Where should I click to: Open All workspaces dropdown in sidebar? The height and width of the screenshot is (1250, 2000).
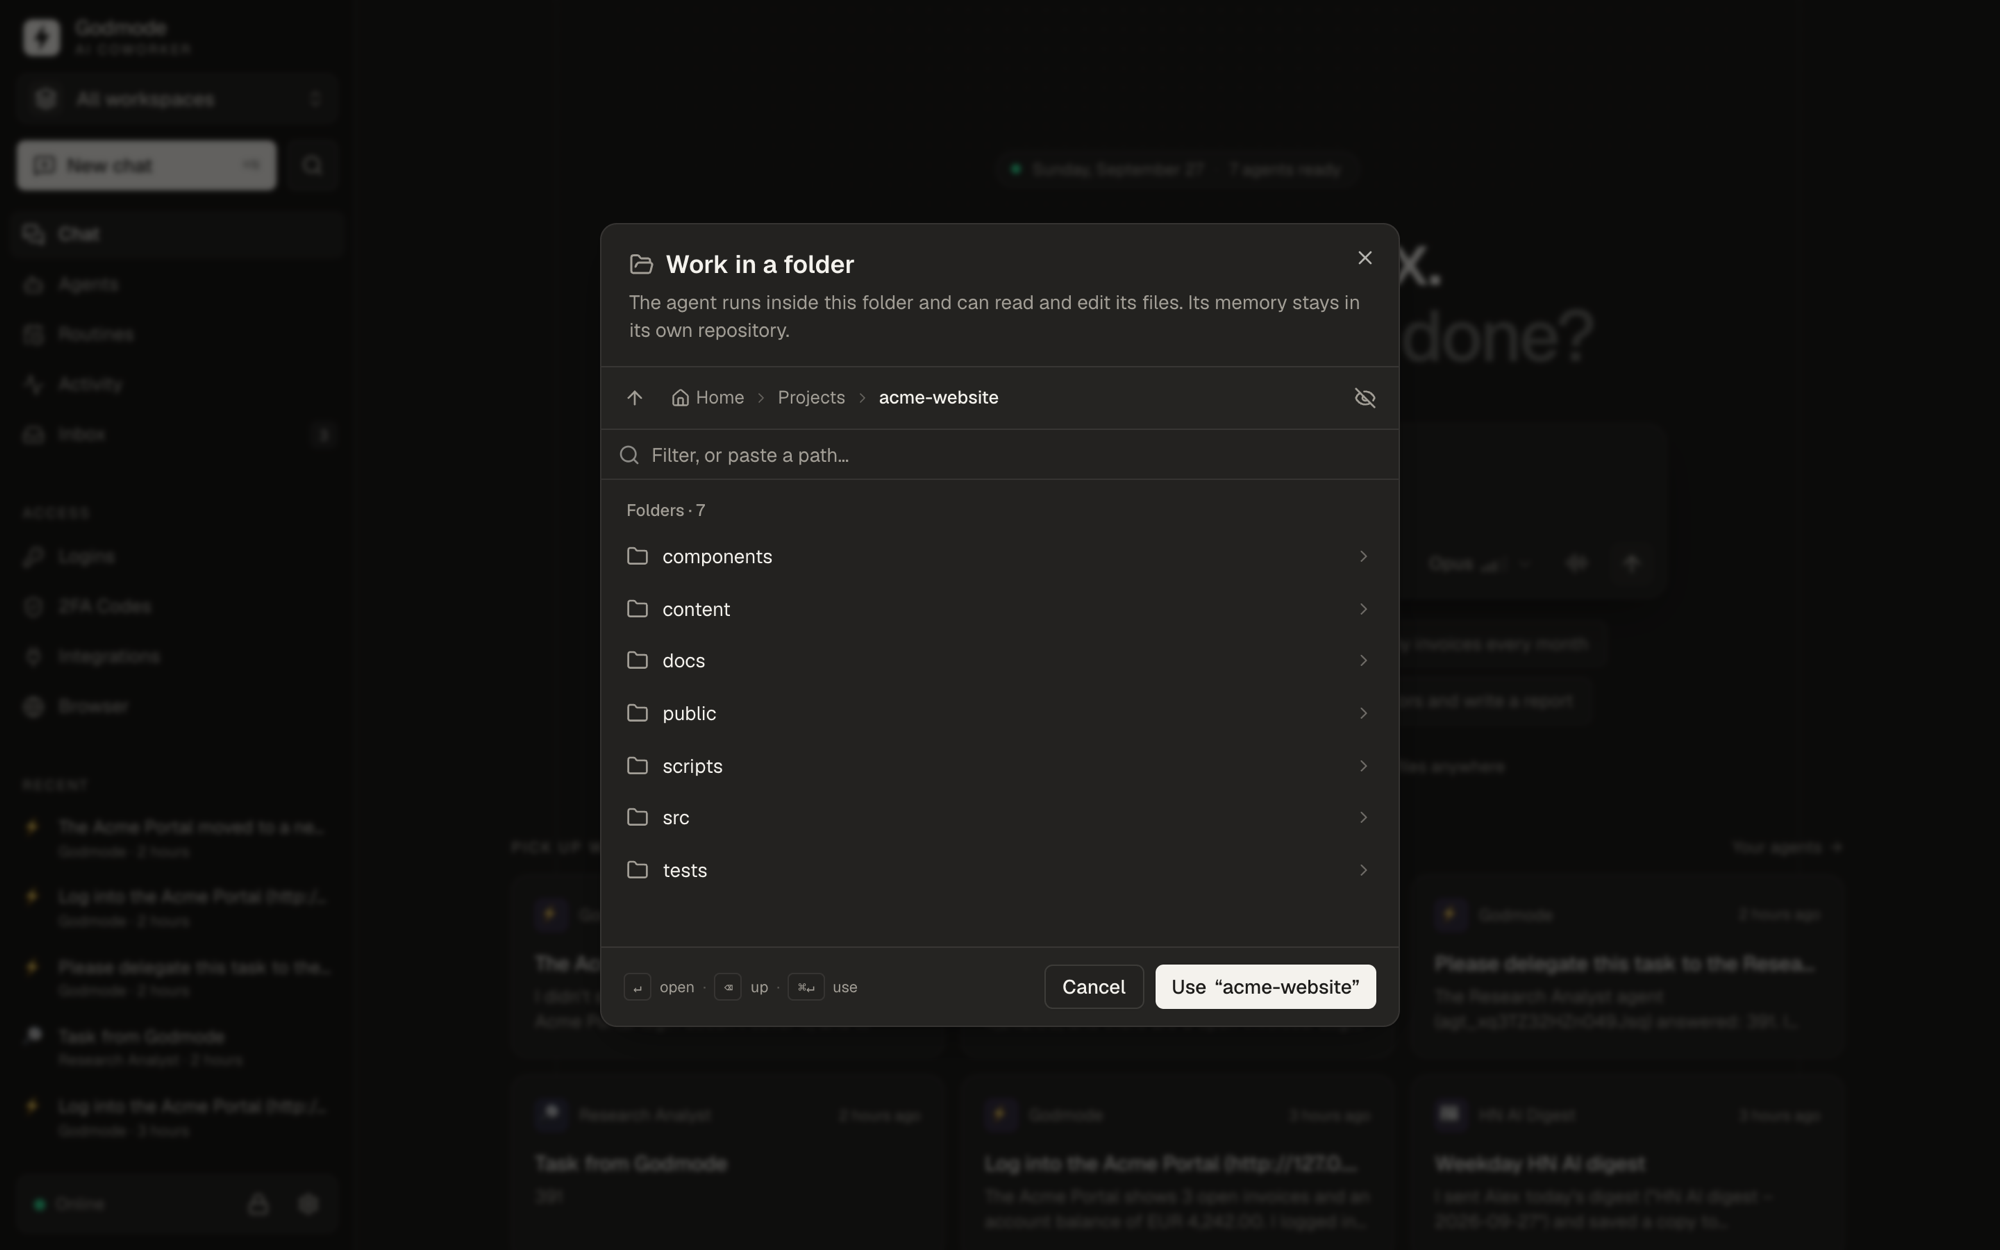pyautogui.click(x=177, y=99)
